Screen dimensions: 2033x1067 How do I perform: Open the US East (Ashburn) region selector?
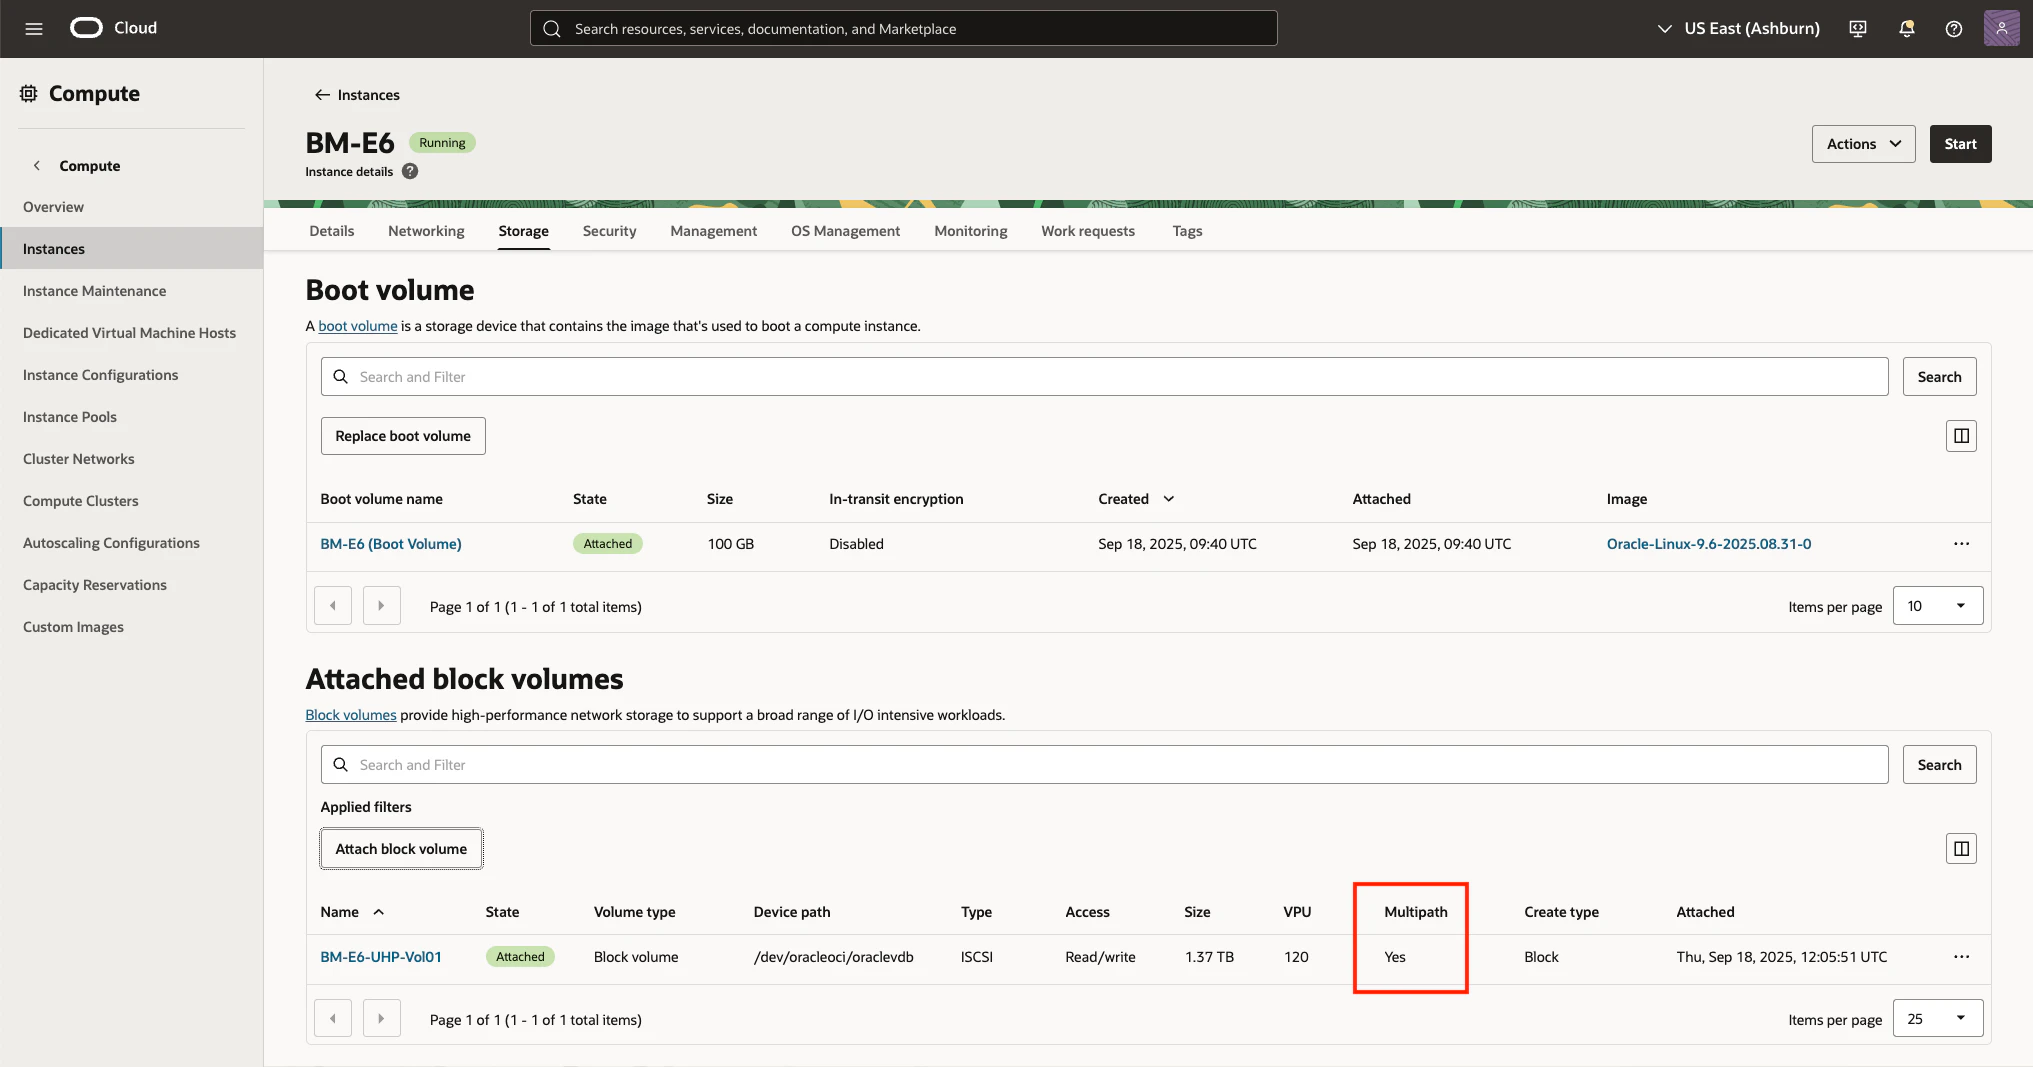pyautogui.click(x=1738, y=28)
